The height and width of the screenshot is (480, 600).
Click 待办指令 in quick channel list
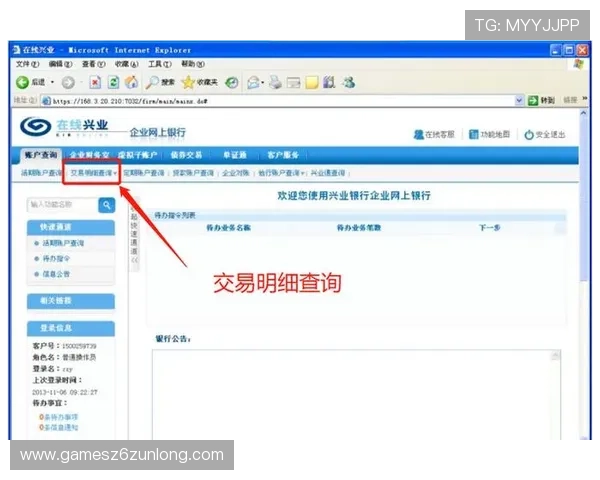click(x=56, y=259)
